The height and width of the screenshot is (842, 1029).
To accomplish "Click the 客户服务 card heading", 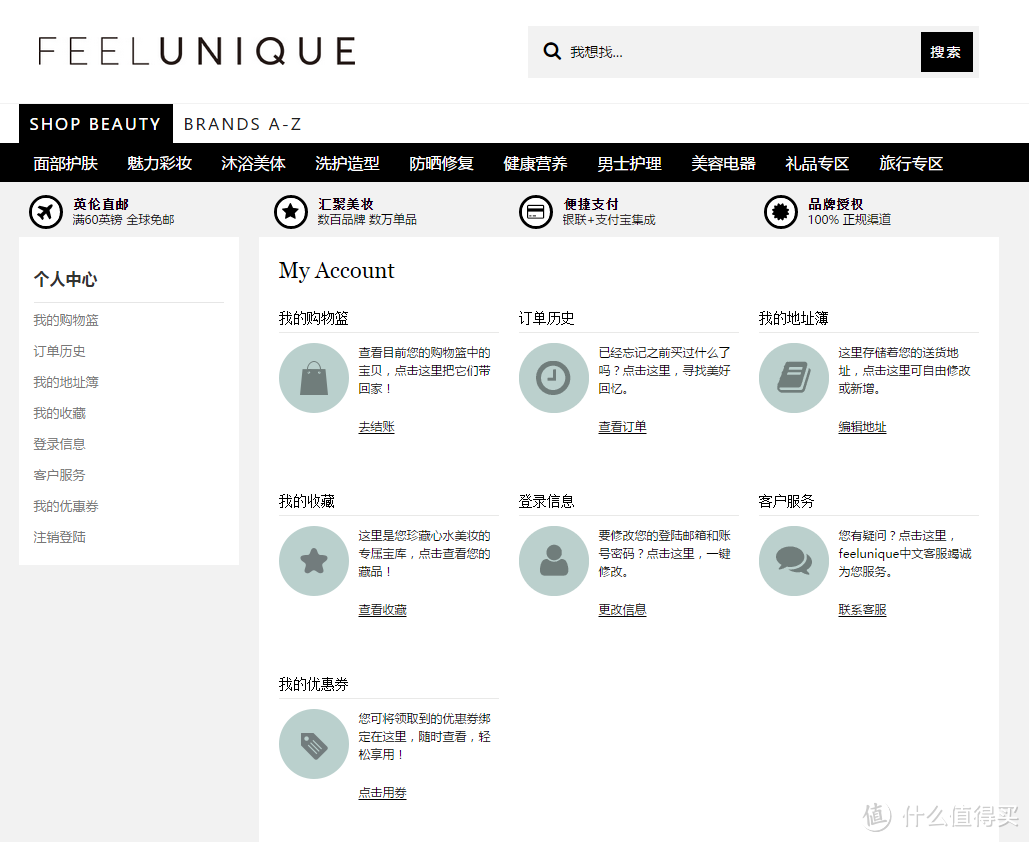I will [x=786, y=501].
